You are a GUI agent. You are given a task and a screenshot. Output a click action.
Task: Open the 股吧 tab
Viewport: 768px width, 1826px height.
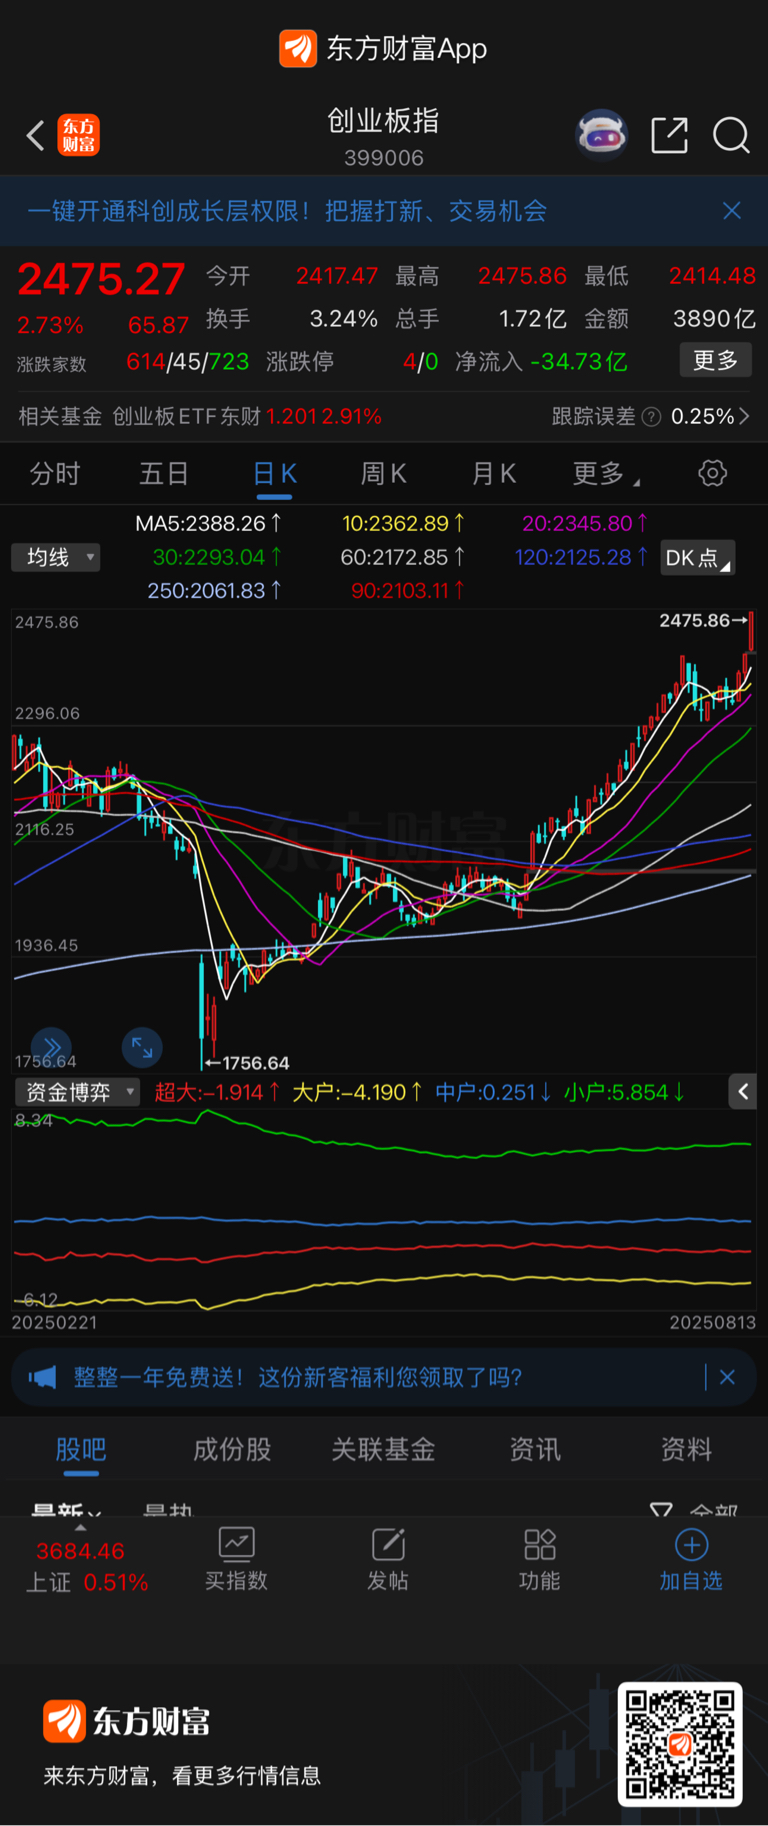click(x=81, y=1449)
